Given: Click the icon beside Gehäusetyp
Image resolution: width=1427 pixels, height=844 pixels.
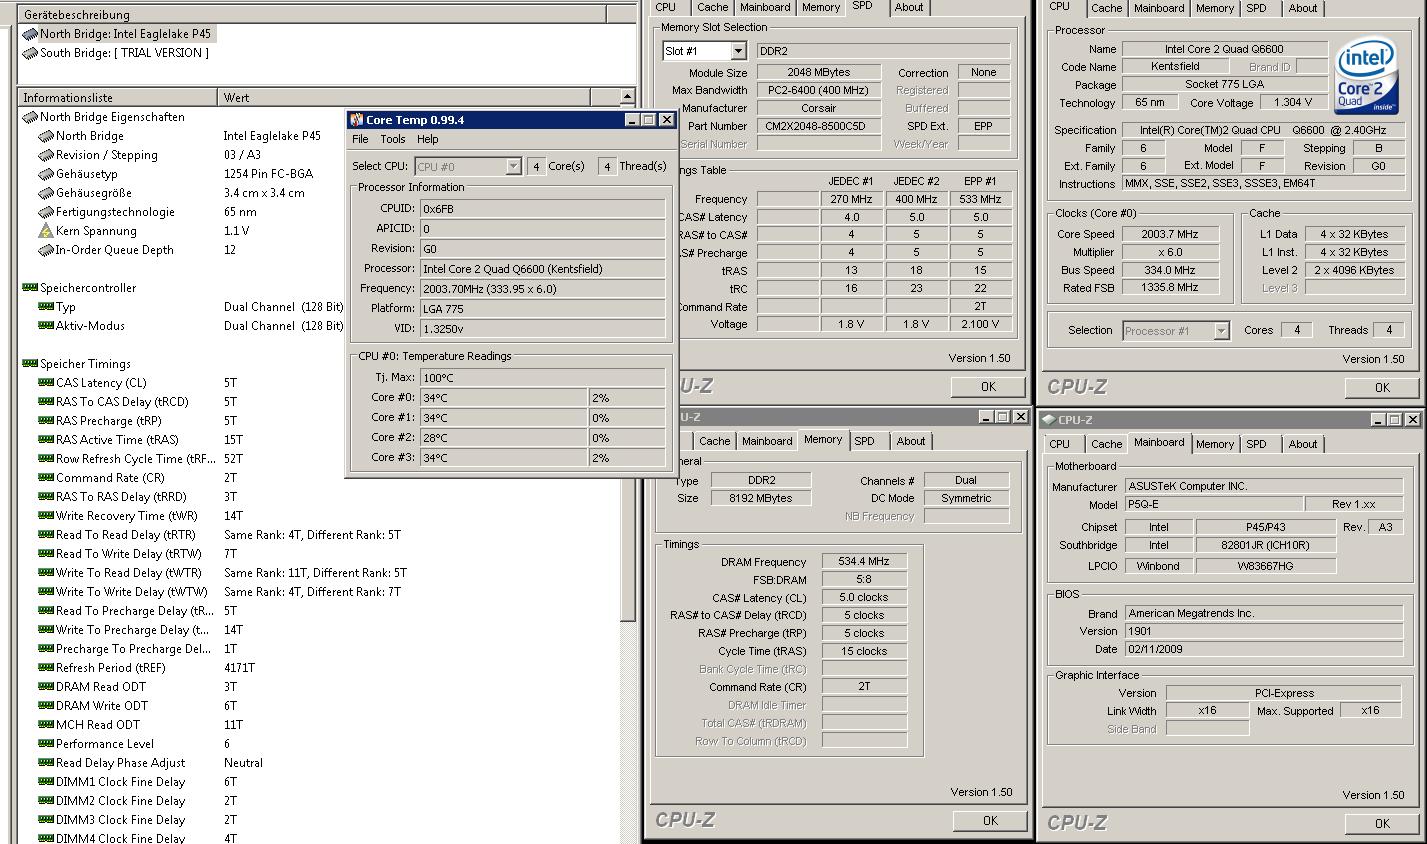Looking at the screenshot, I should (x=46, y=174).
